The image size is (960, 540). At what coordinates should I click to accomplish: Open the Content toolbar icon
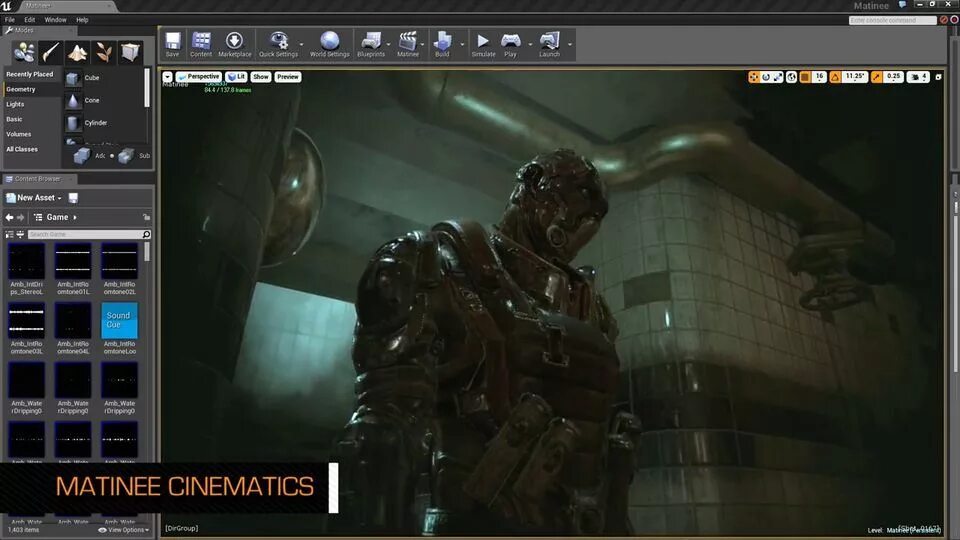(x=201, y=41)
